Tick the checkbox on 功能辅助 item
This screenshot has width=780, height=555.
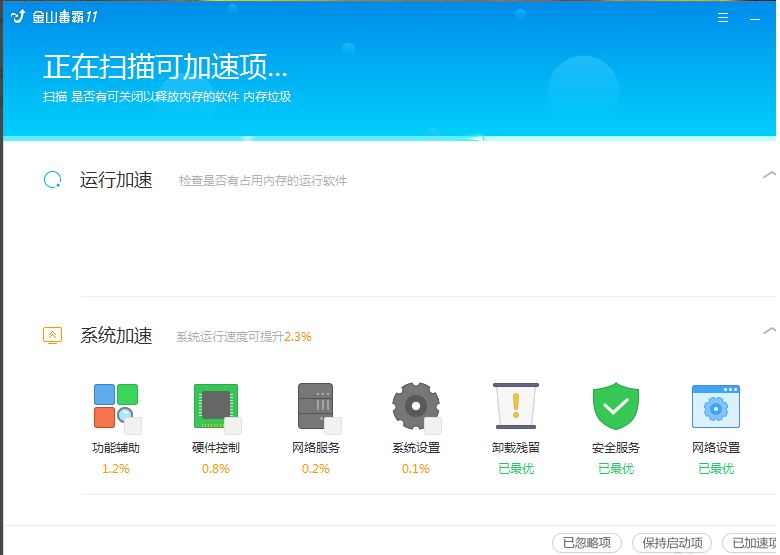click(x=133, y=426)
